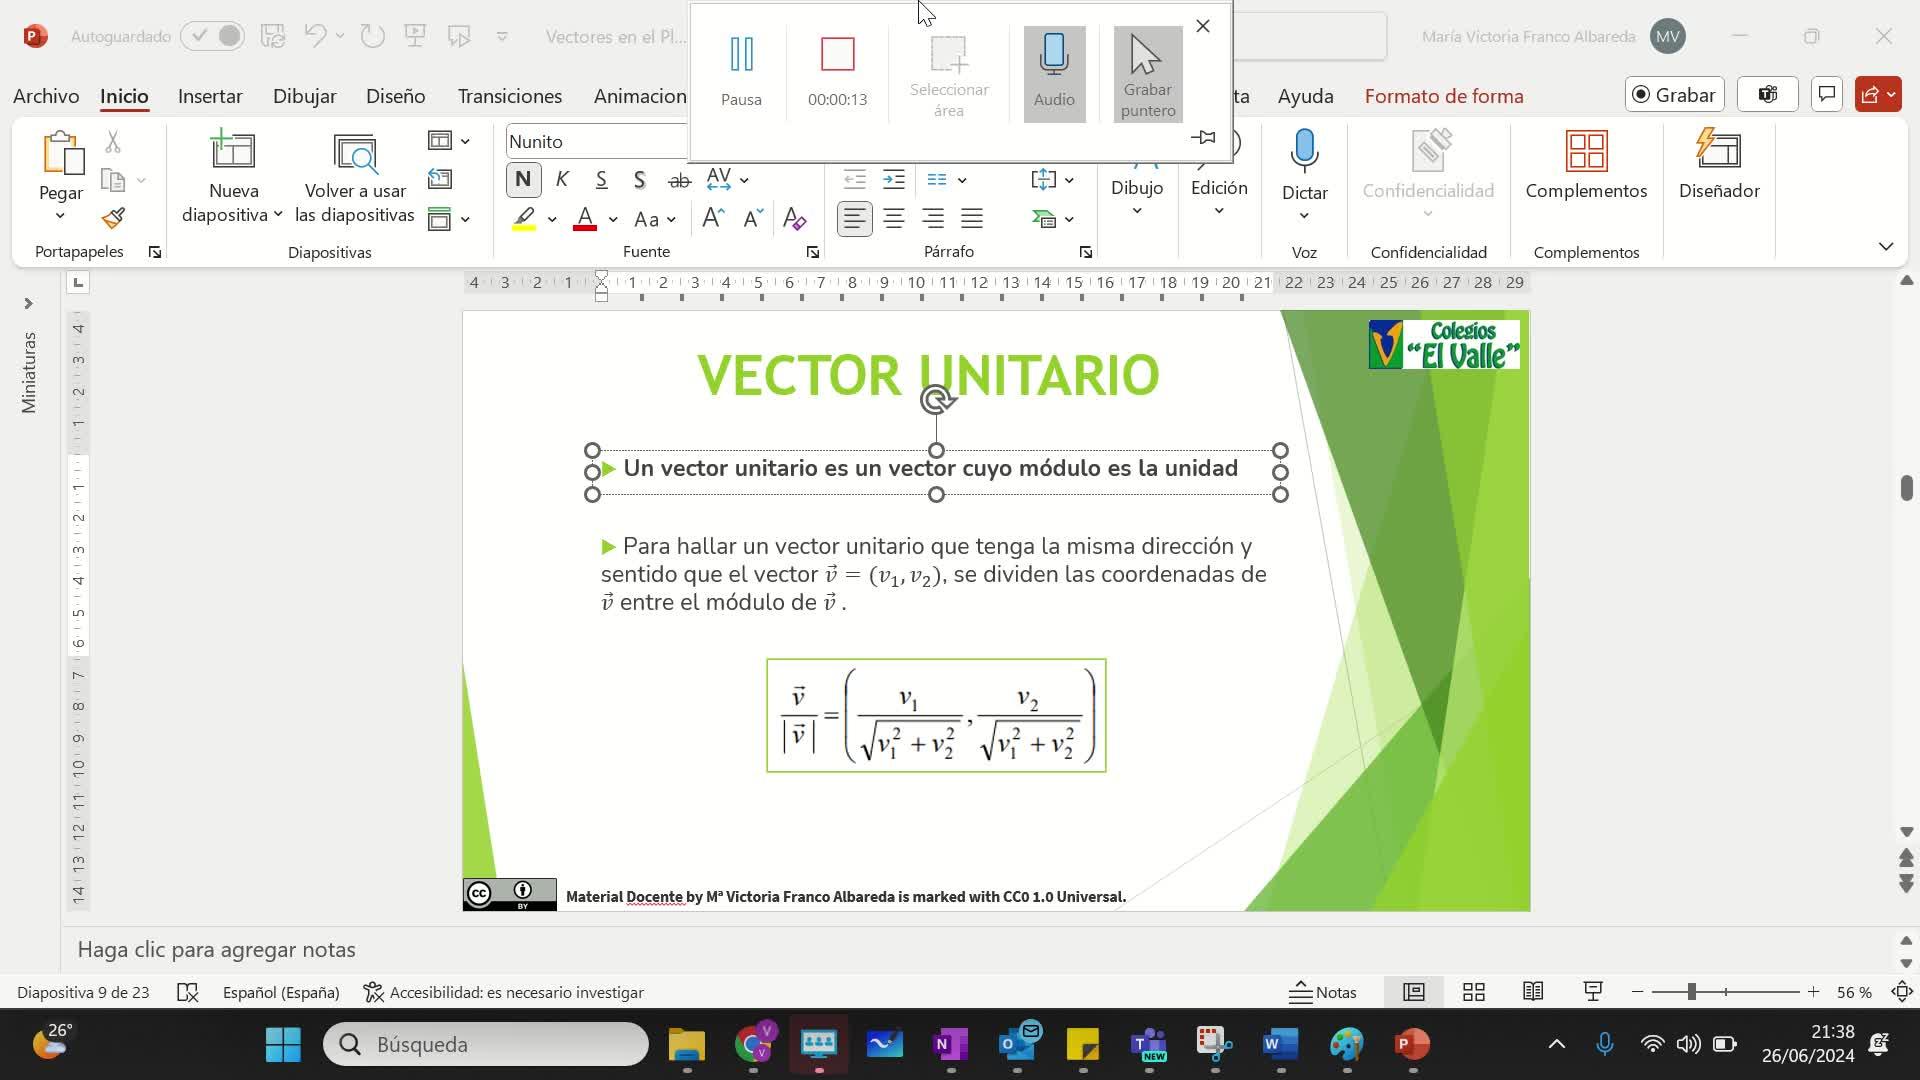Stop the screen recording
Screen dimensions: 1920x1080
tap(837, 54)
